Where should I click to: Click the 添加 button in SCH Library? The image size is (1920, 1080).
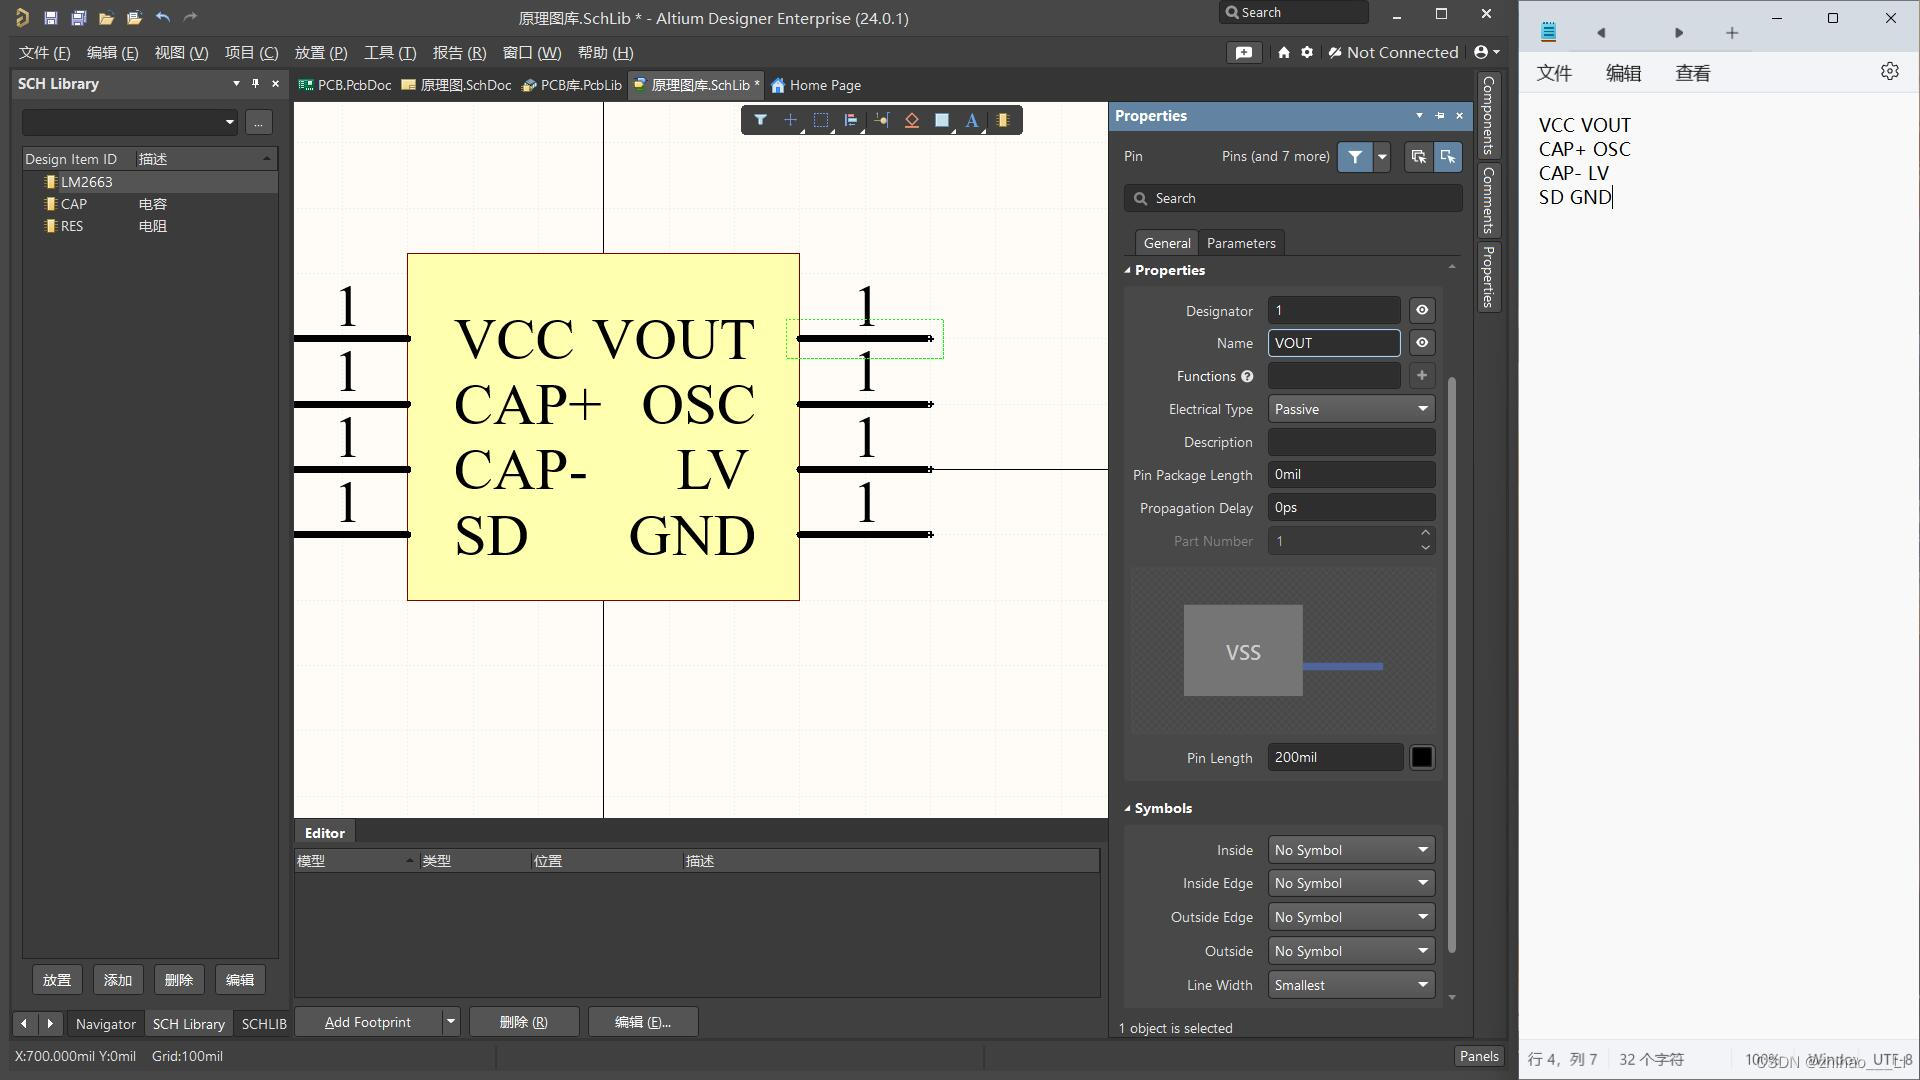pos(118,980)
